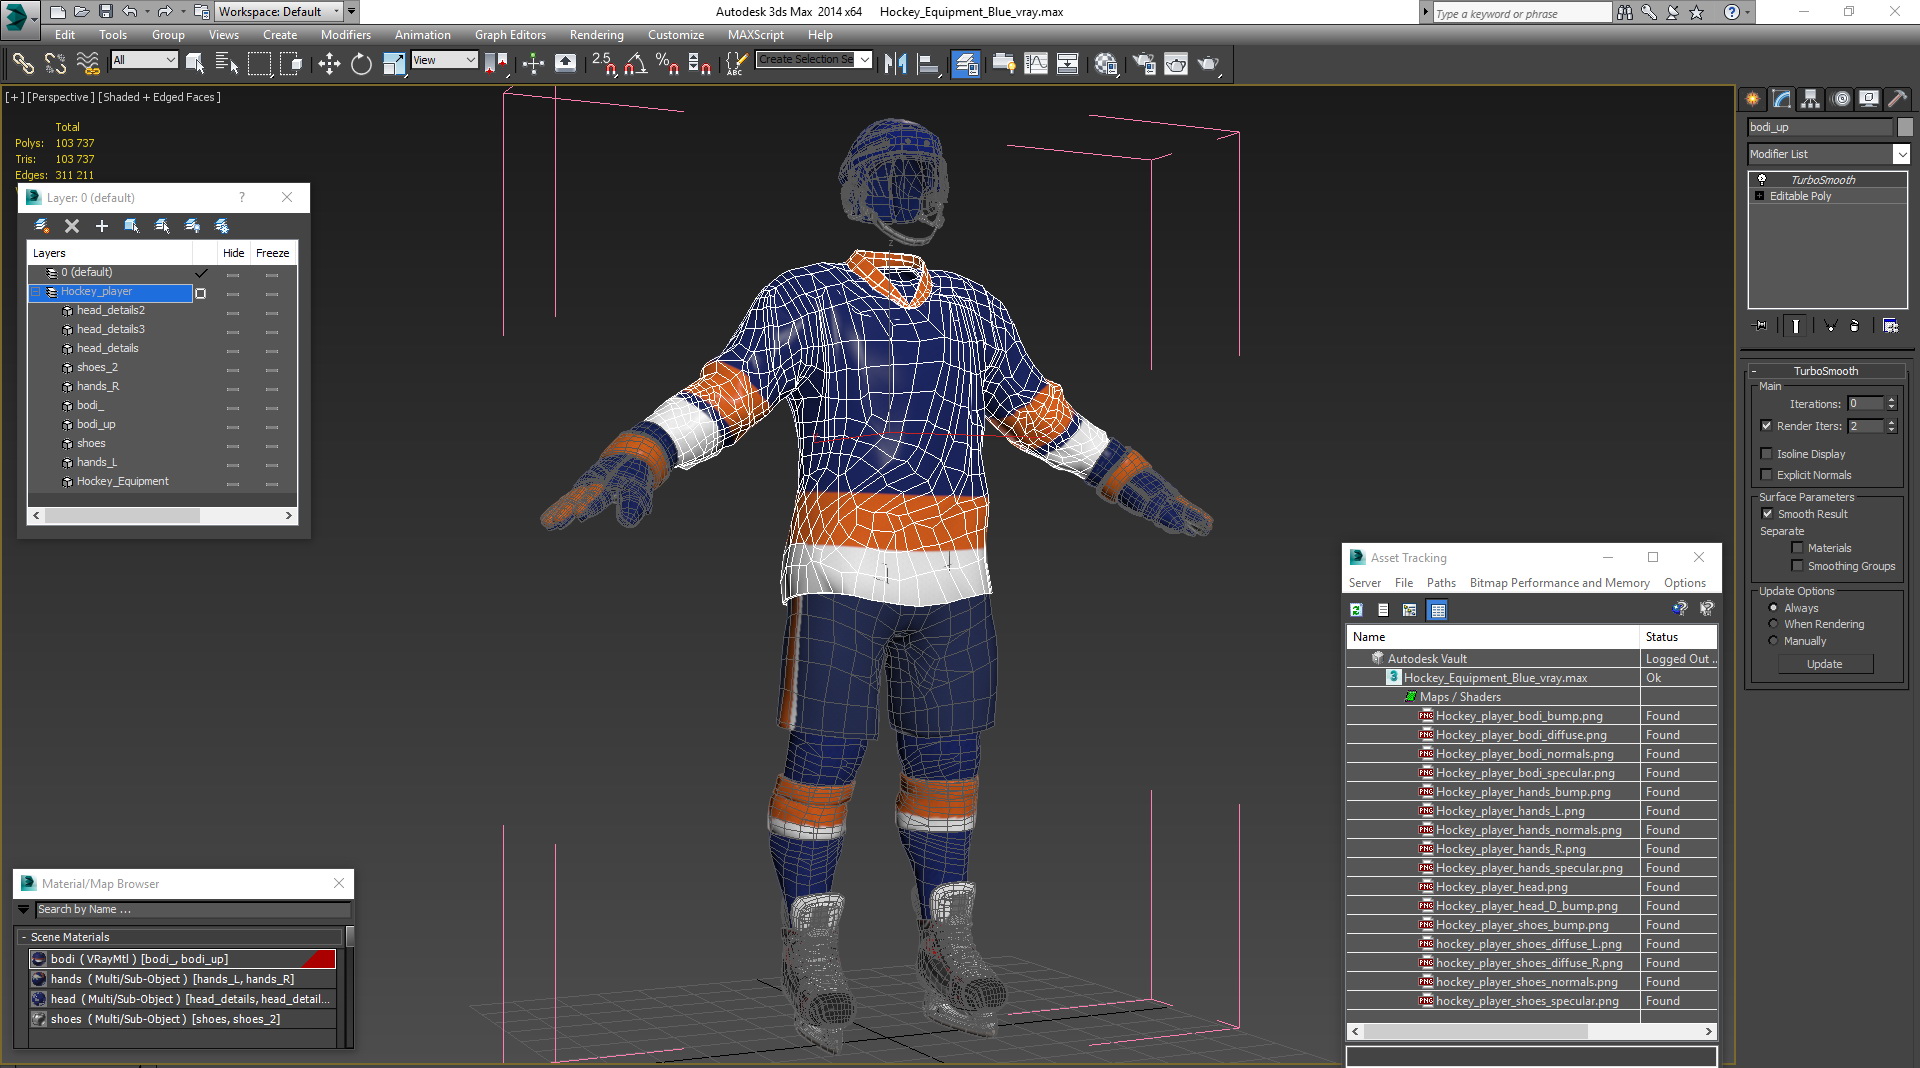Click Shaded + Edged Faces viewport label
The width and height of the screenshot is (1920, 1068).
click(x=160, y=97)
